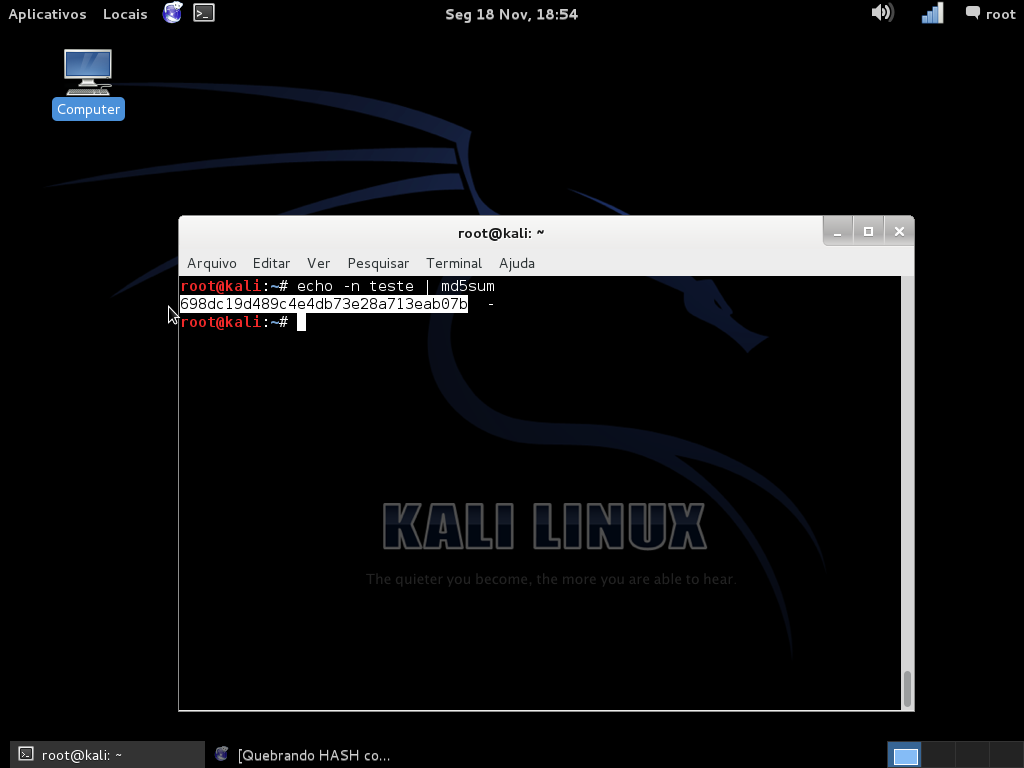
Task: Click the highlighted MD5 hash 698dc19d489c4e4db73e28a713eab07b
Action: [x=324, y=304]
